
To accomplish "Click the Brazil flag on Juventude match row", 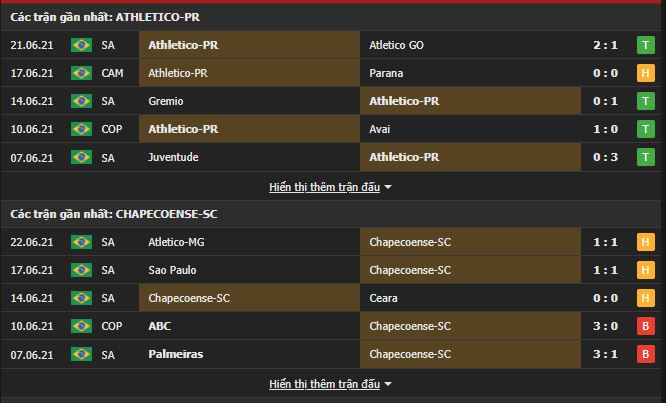I will point(81,157).
